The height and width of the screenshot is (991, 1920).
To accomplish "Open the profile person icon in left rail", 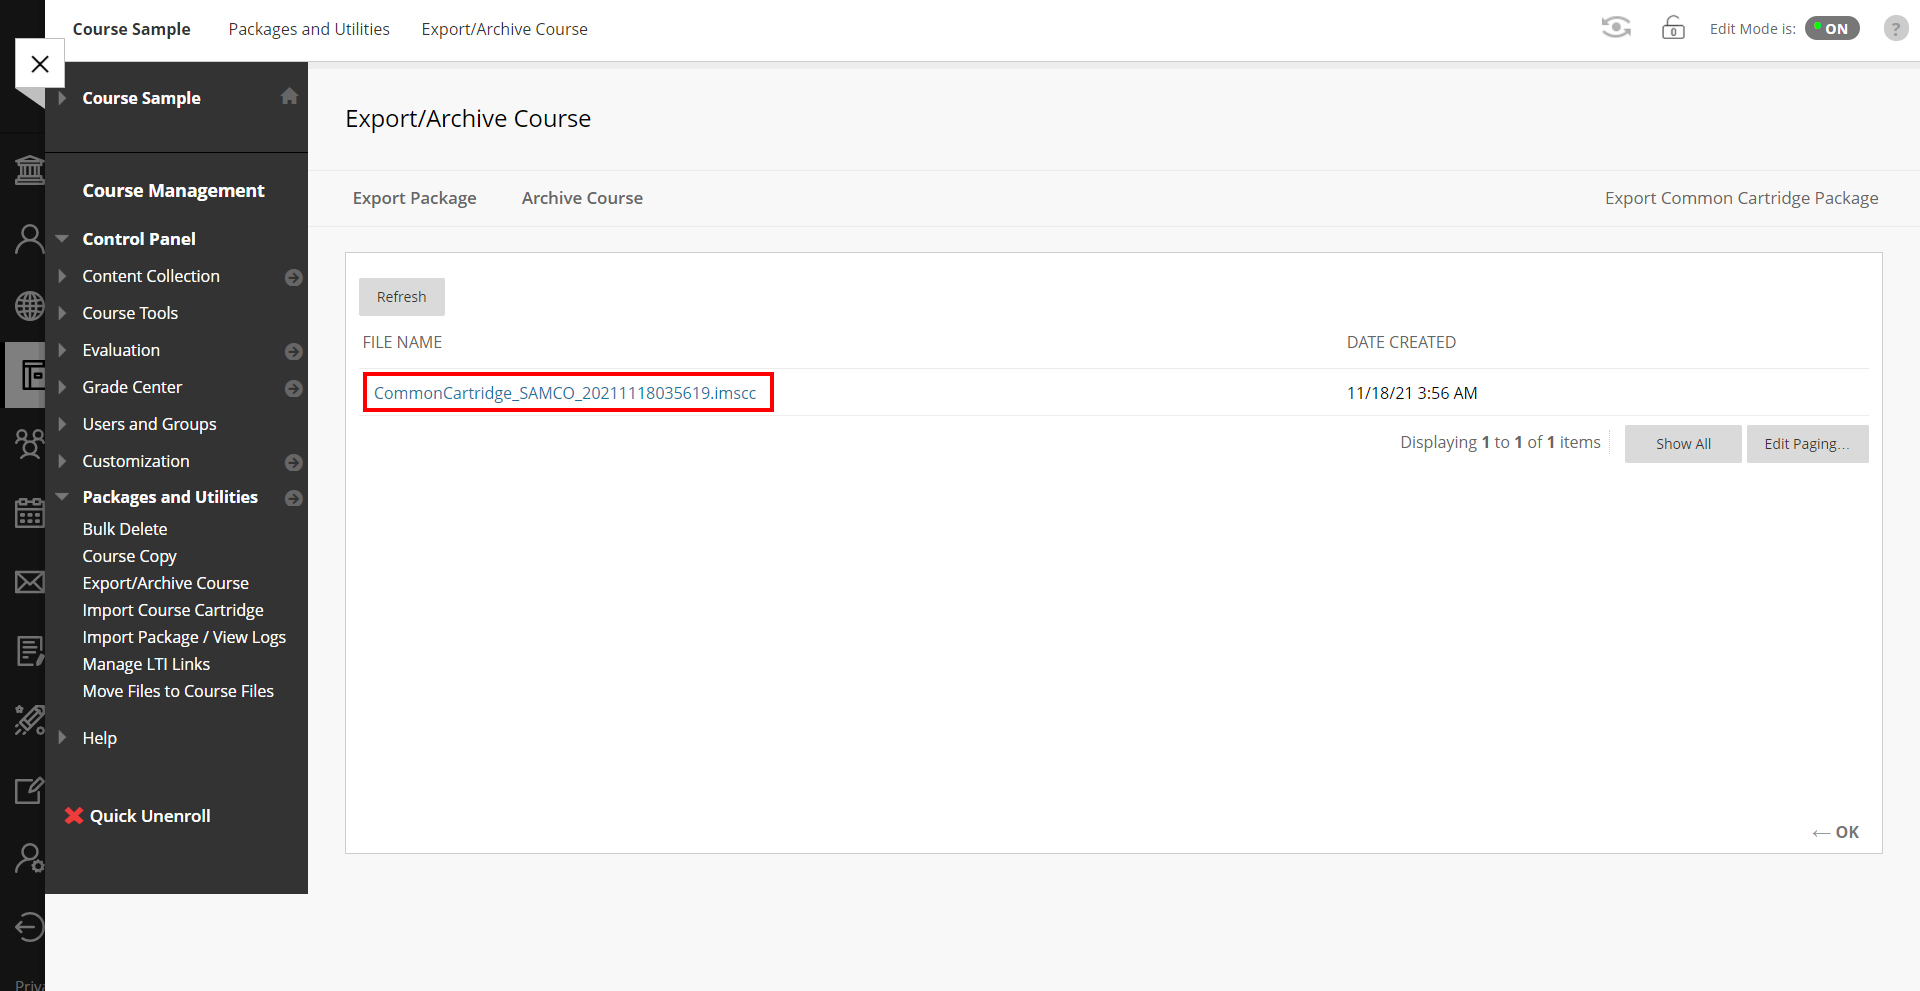I will (29, 239).
